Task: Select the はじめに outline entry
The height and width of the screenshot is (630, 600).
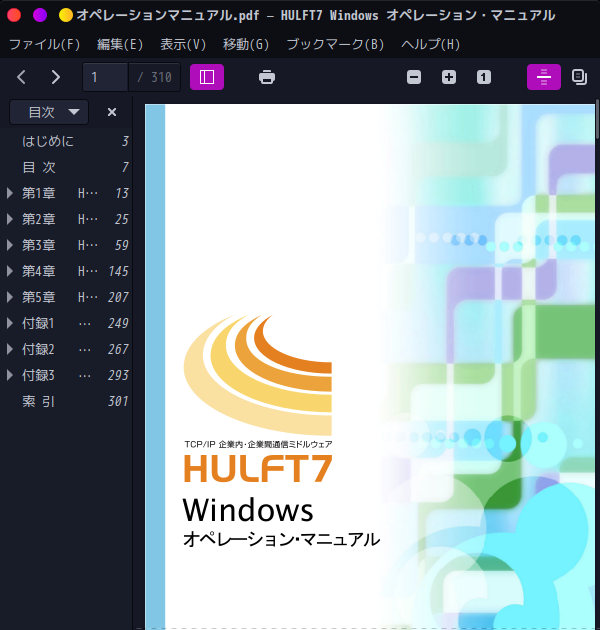Action: [x=66, y=141]
